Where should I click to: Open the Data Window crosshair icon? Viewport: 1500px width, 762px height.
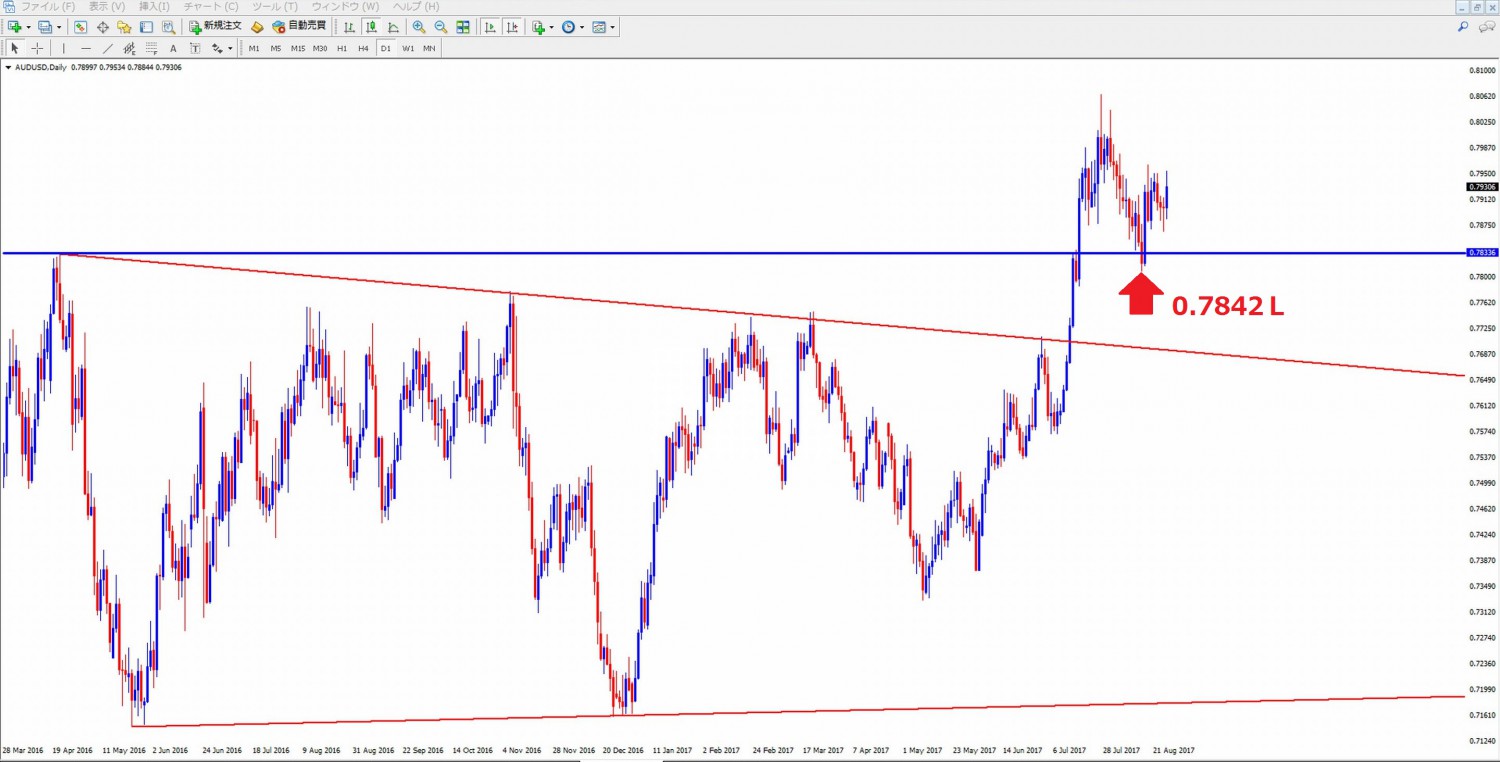(102, 27)
